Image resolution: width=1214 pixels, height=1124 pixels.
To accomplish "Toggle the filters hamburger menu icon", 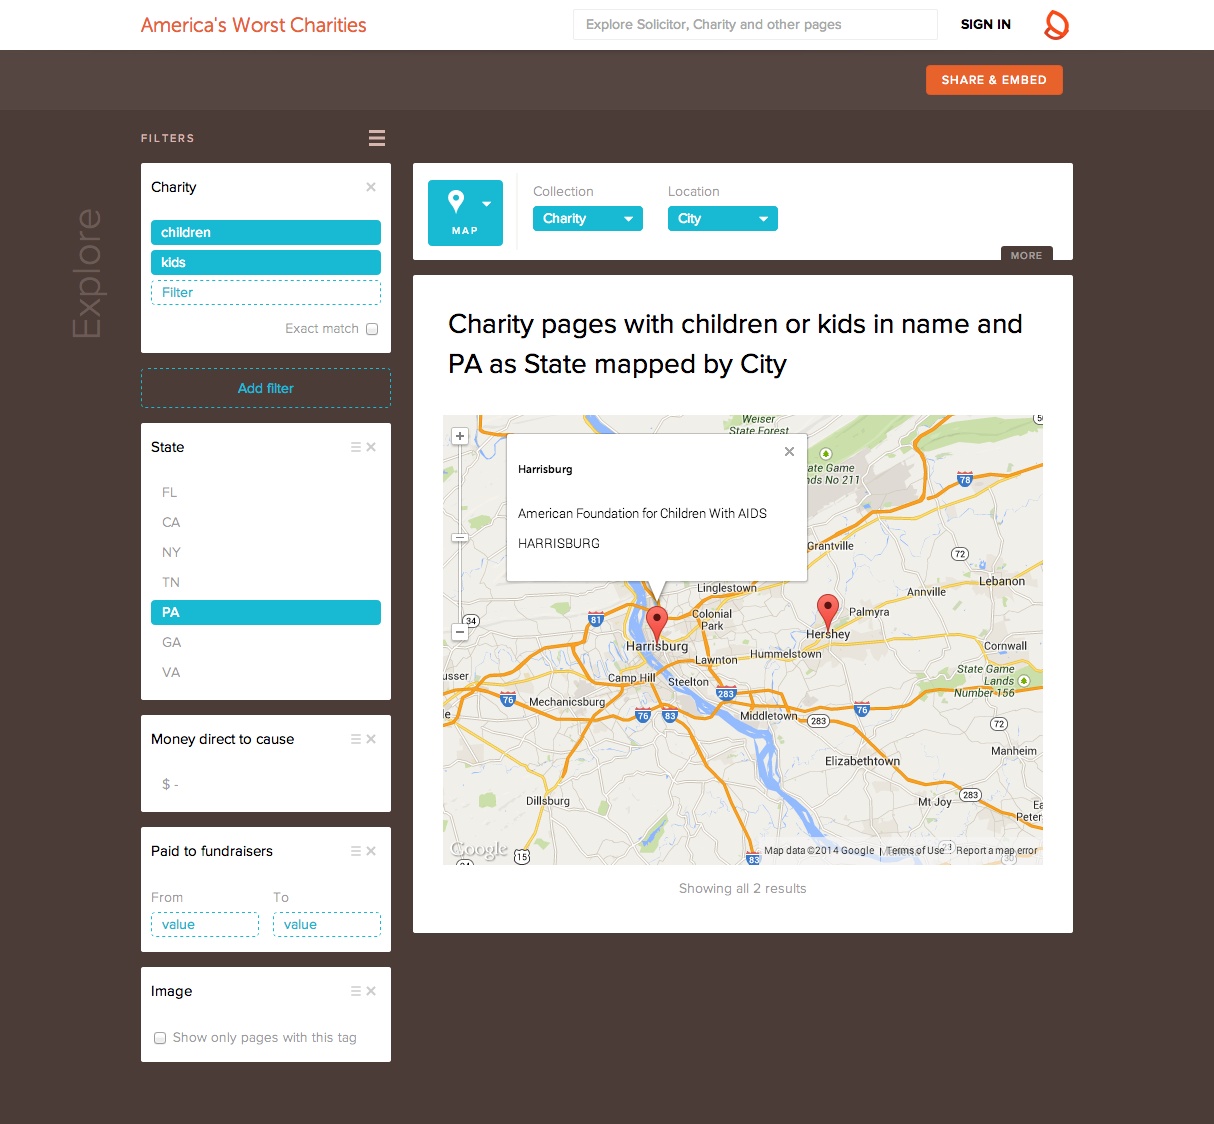I will [377, 138].
